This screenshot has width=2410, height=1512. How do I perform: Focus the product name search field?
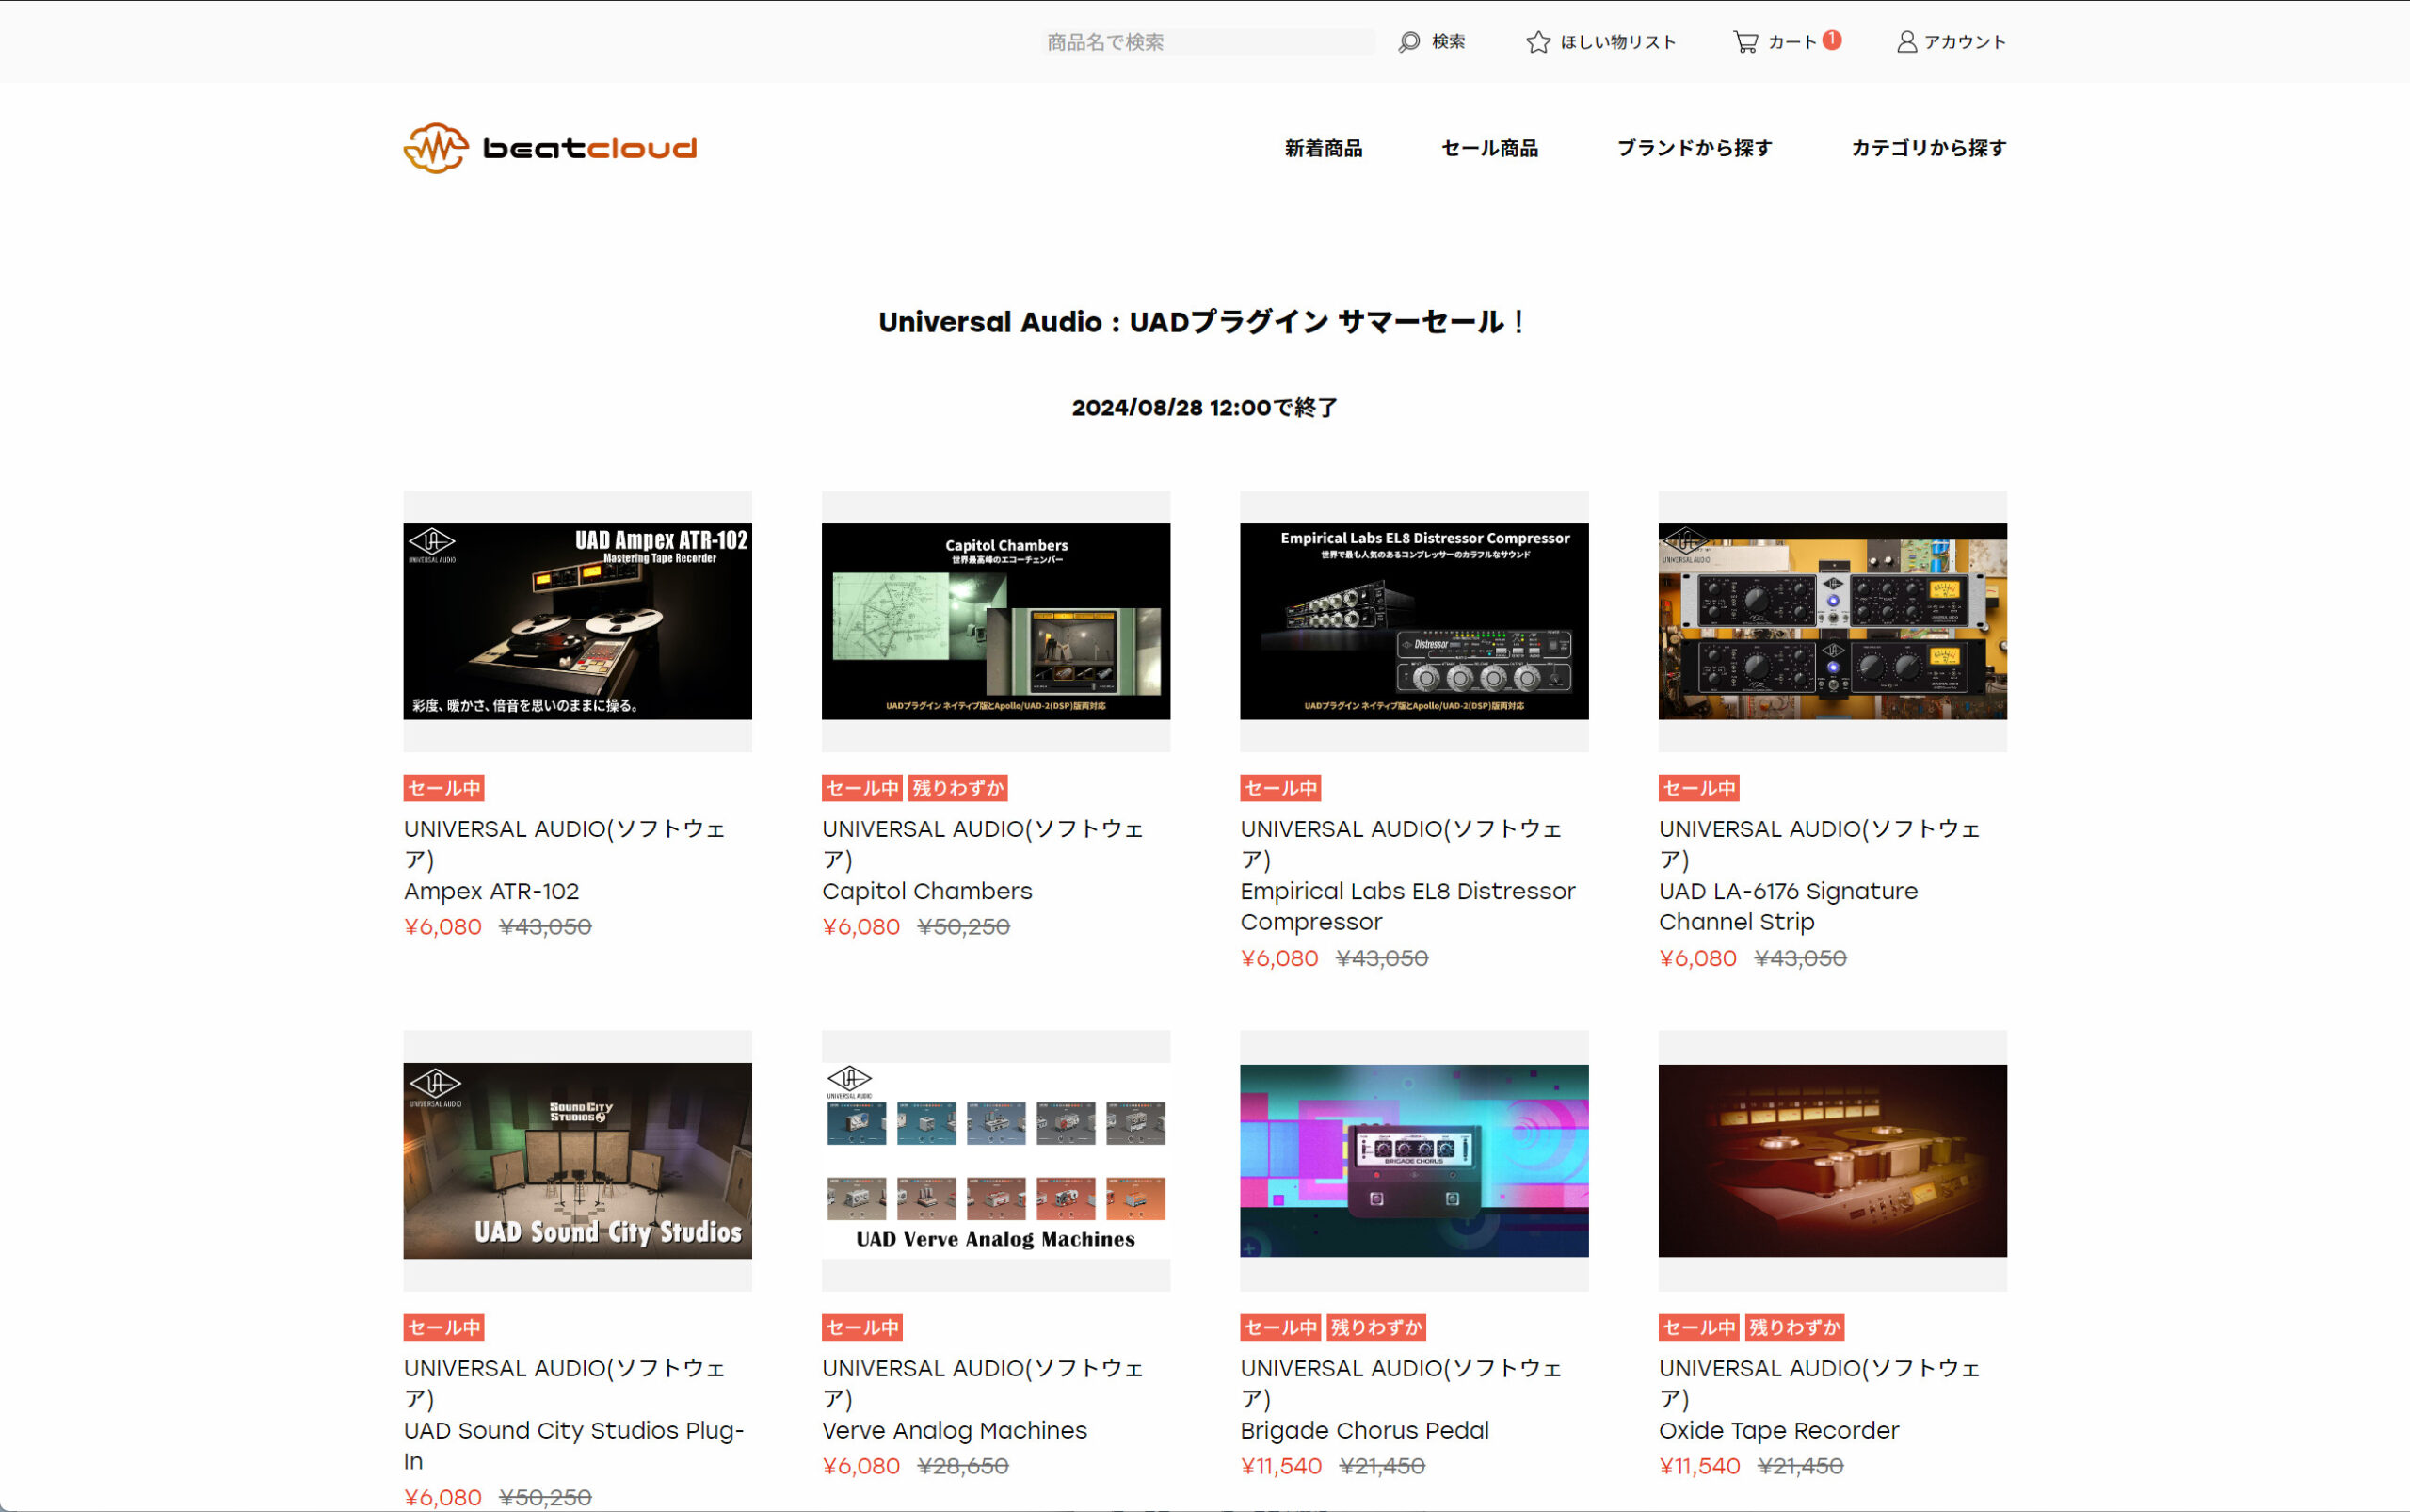[1208, 42]
